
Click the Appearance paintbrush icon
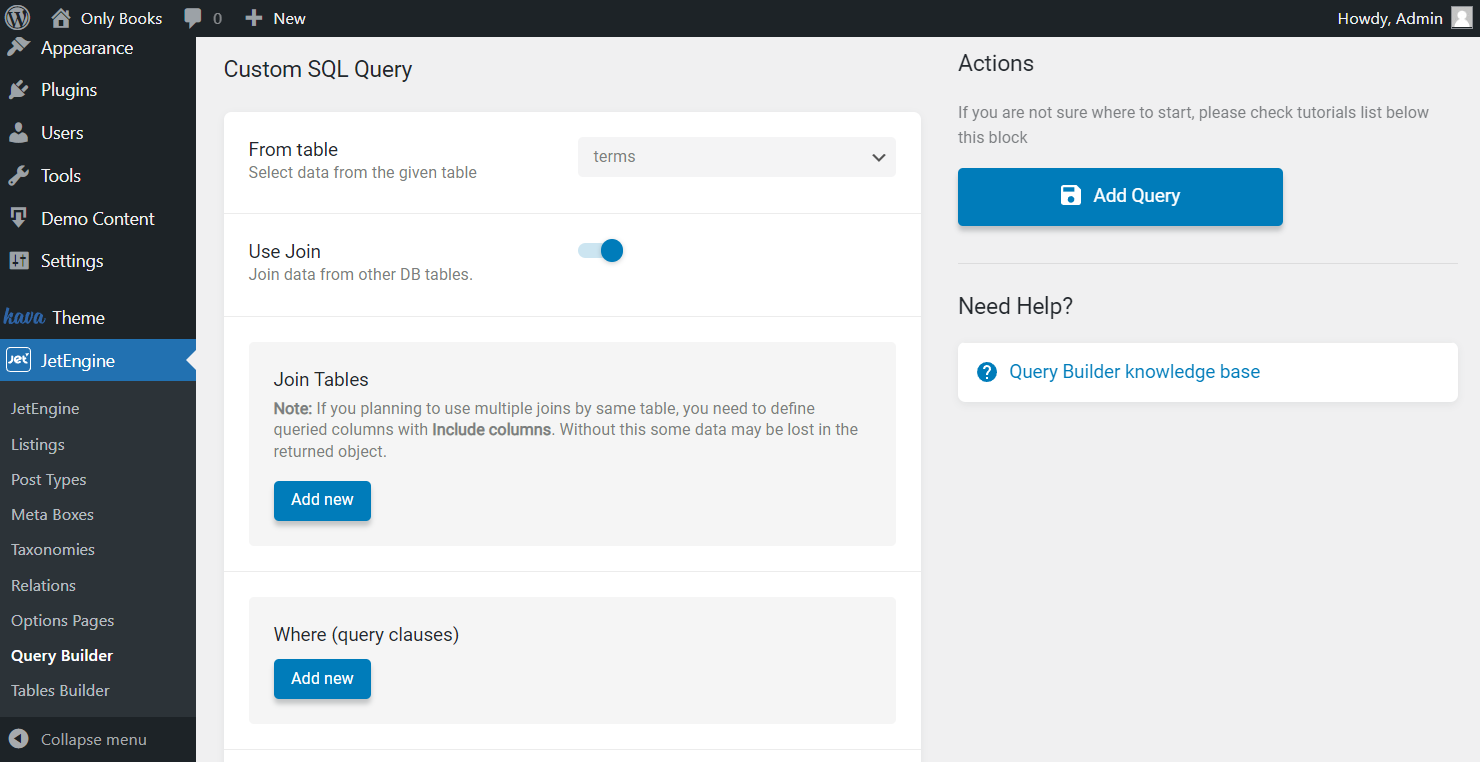(18, 48)
